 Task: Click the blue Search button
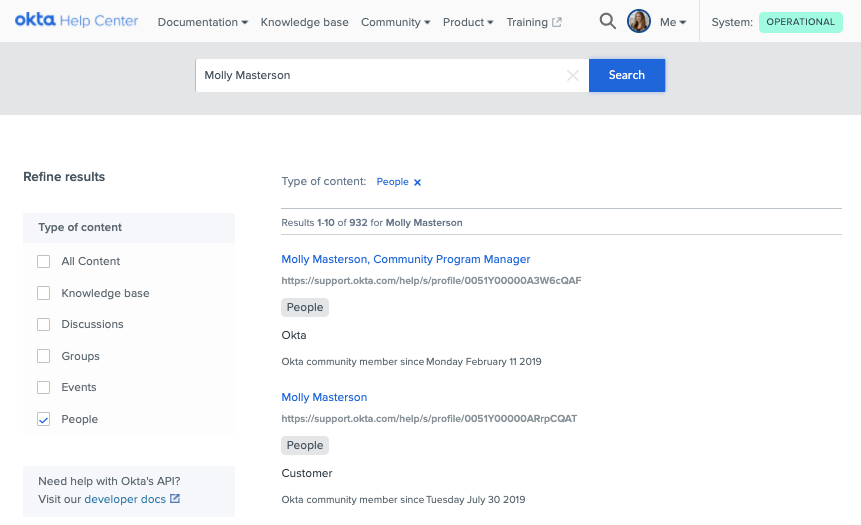627,75
